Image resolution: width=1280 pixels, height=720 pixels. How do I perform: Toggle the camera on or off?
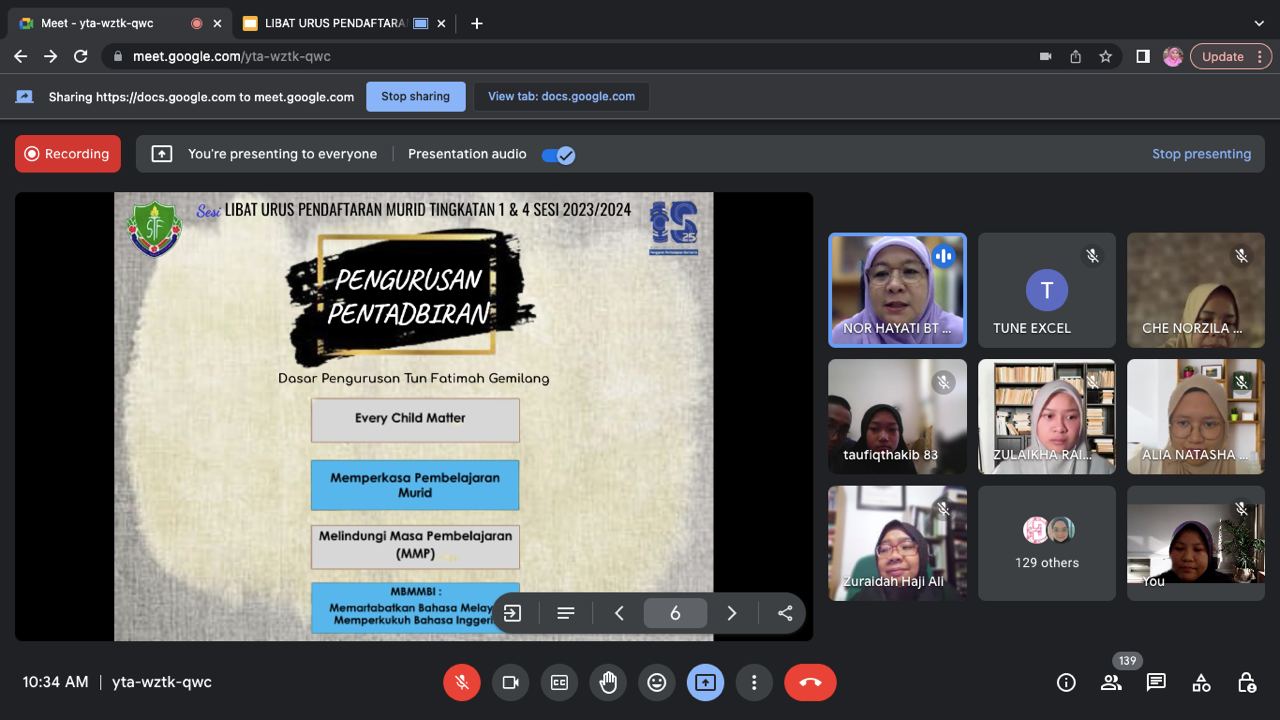[x=510, y=682]
